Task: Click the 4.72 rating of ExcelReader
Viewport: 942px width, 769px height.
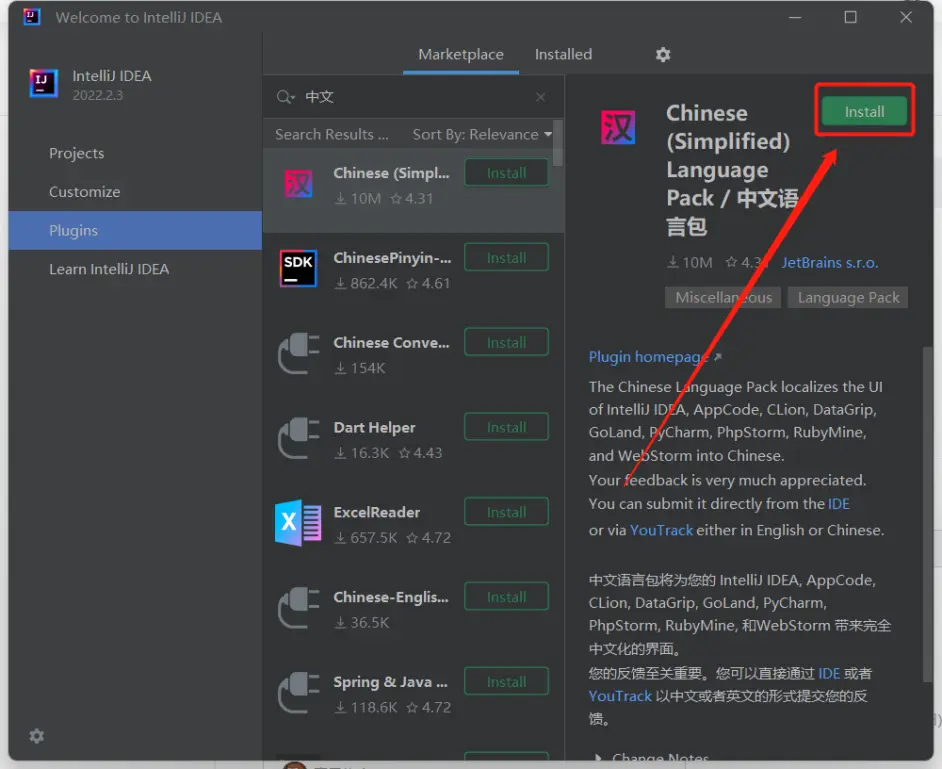Action: [x=429, y=538]
